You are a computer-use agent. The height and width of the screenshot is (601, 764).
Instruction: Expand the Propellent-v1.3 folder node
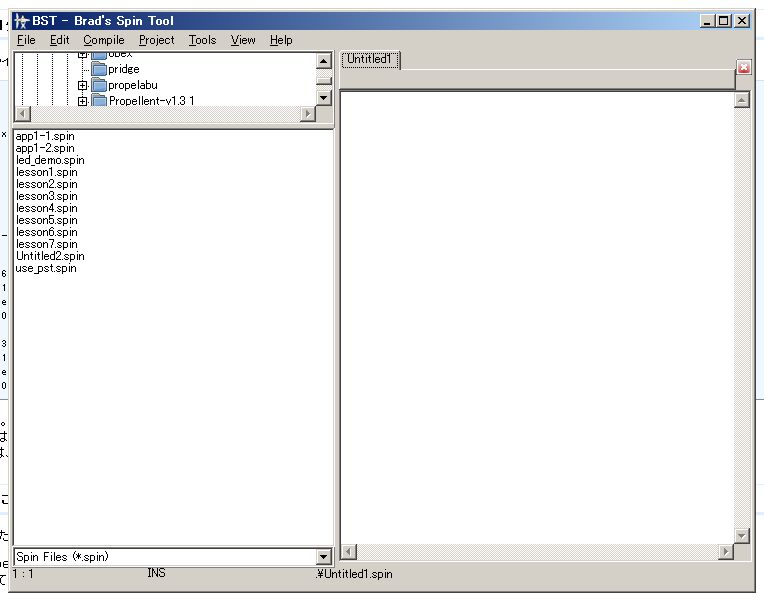82,101
